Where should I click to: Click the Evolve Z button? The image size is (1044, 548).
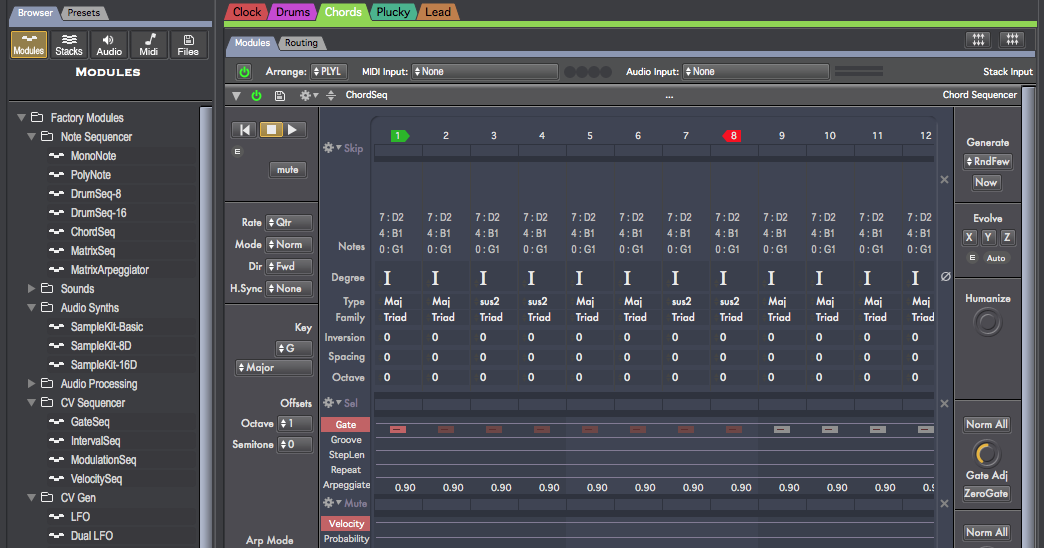pyautogui.click(x=1007, y=237)
